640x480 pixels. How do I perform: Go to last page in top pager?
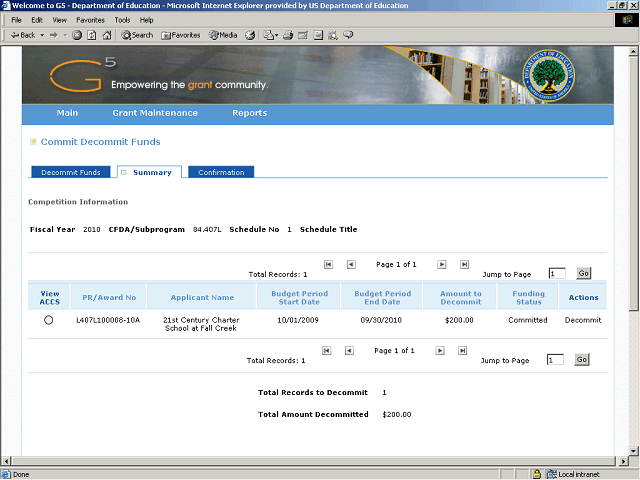coord(464,264)
